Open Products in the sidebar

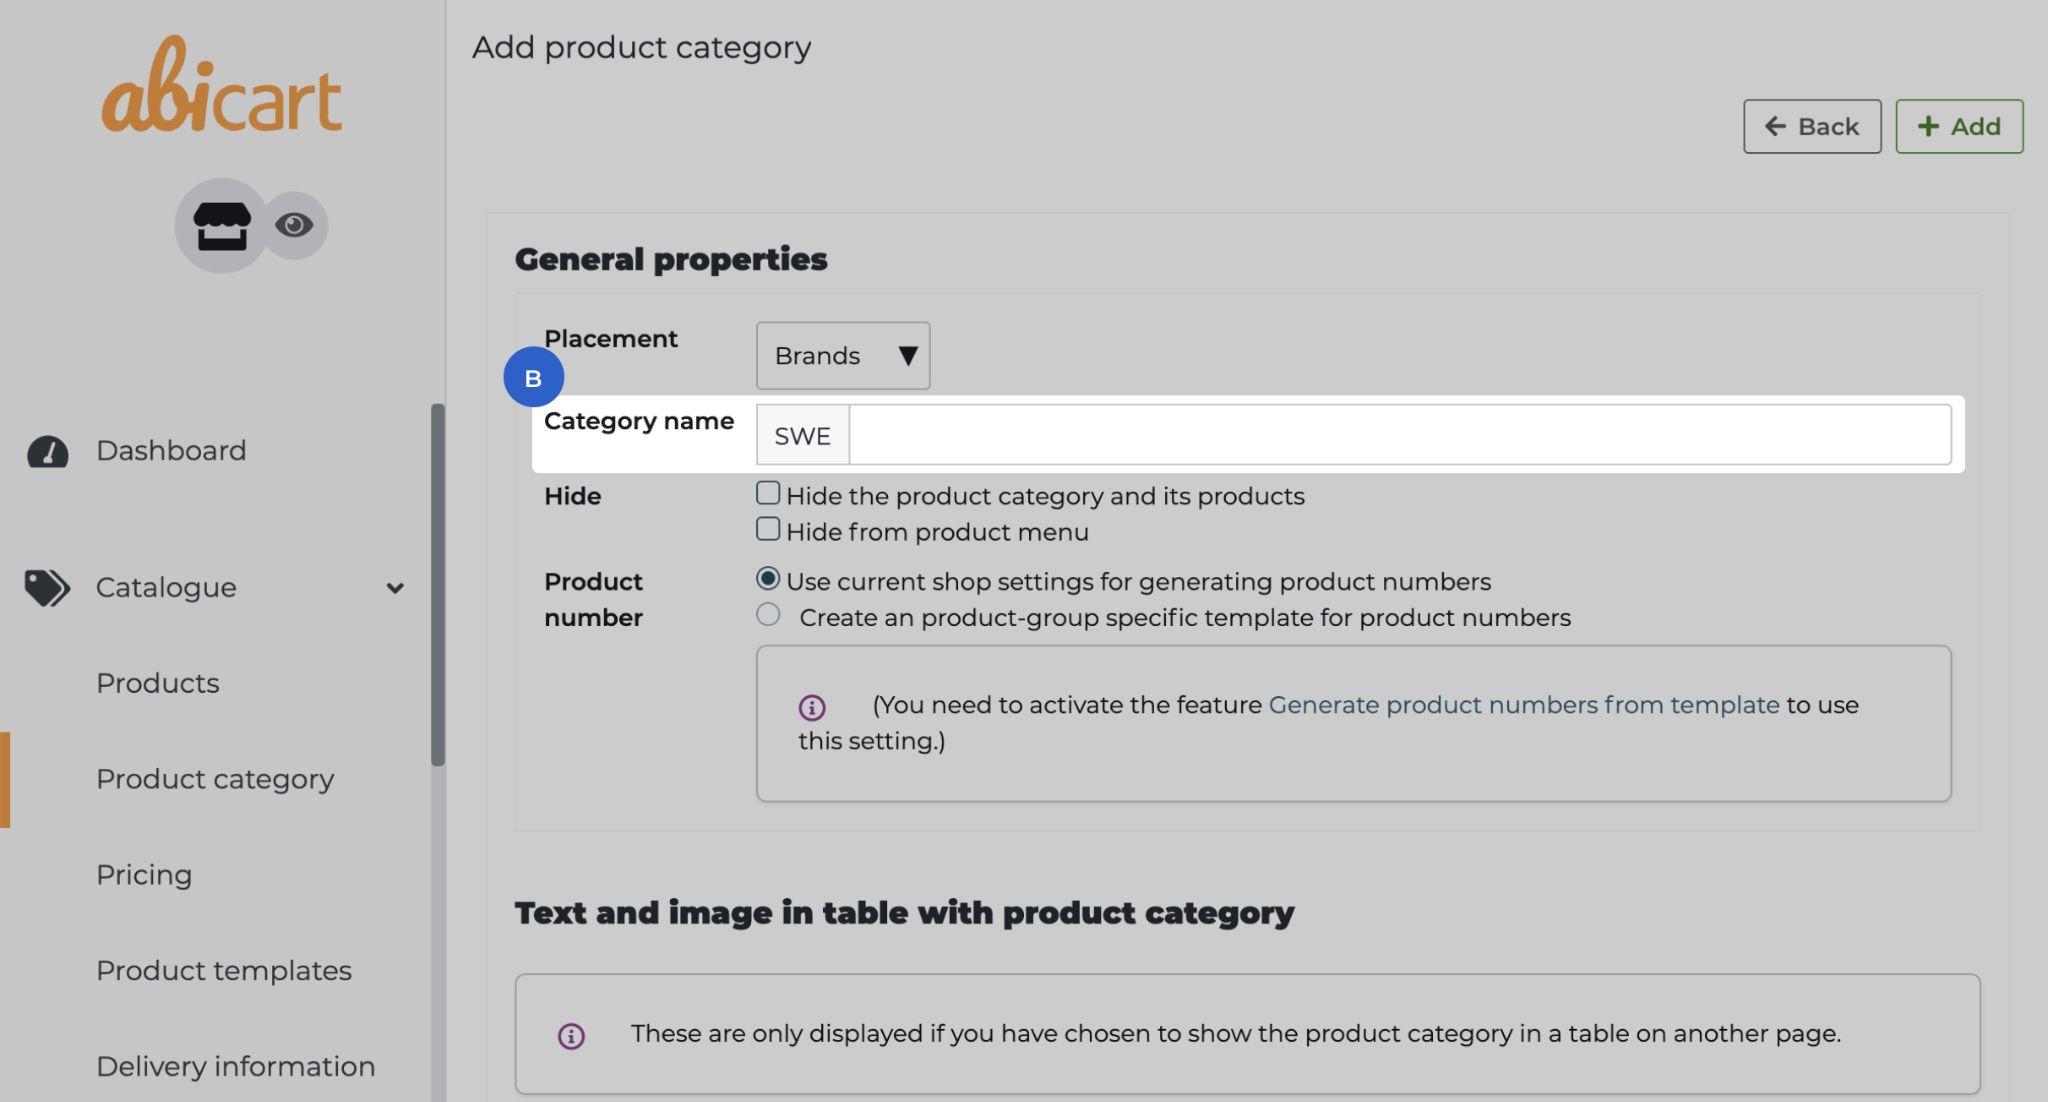click(x=158, y=683)
